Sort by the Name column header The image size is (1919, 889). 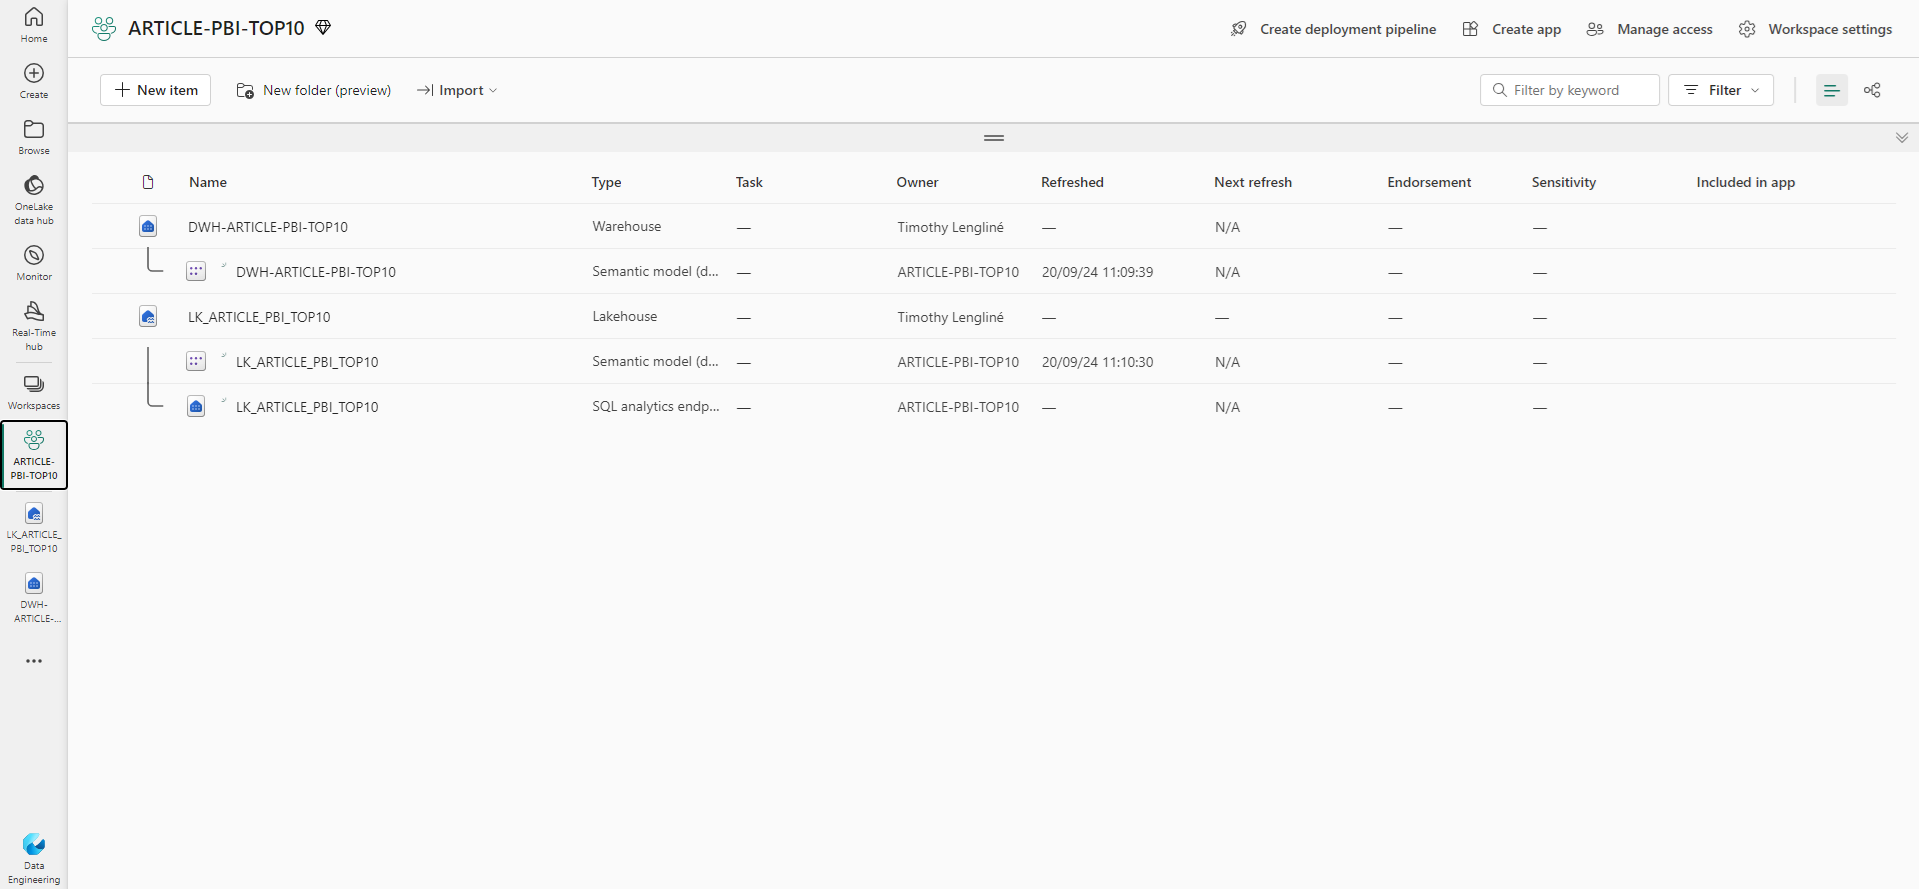click(208, 182)
